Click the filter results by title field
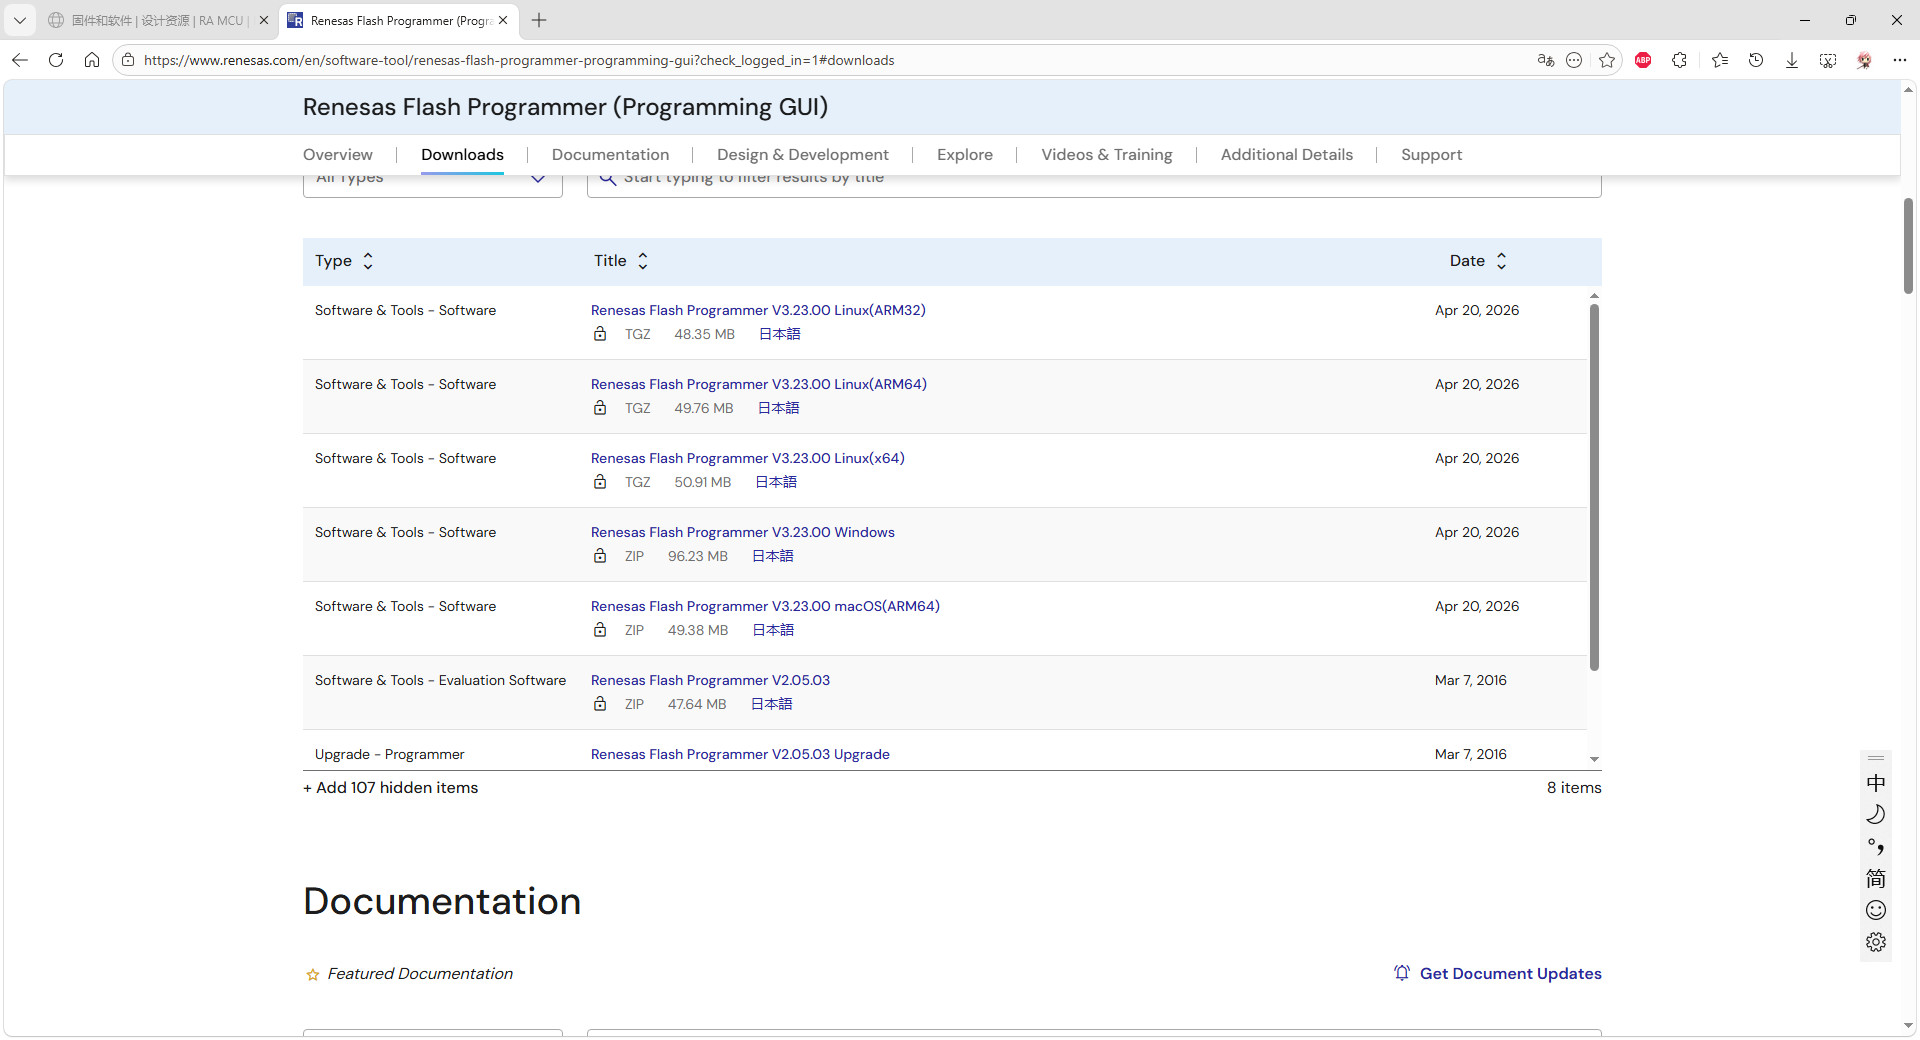This screenshot has height=1040, width=1920. [x=1094, y=185]
